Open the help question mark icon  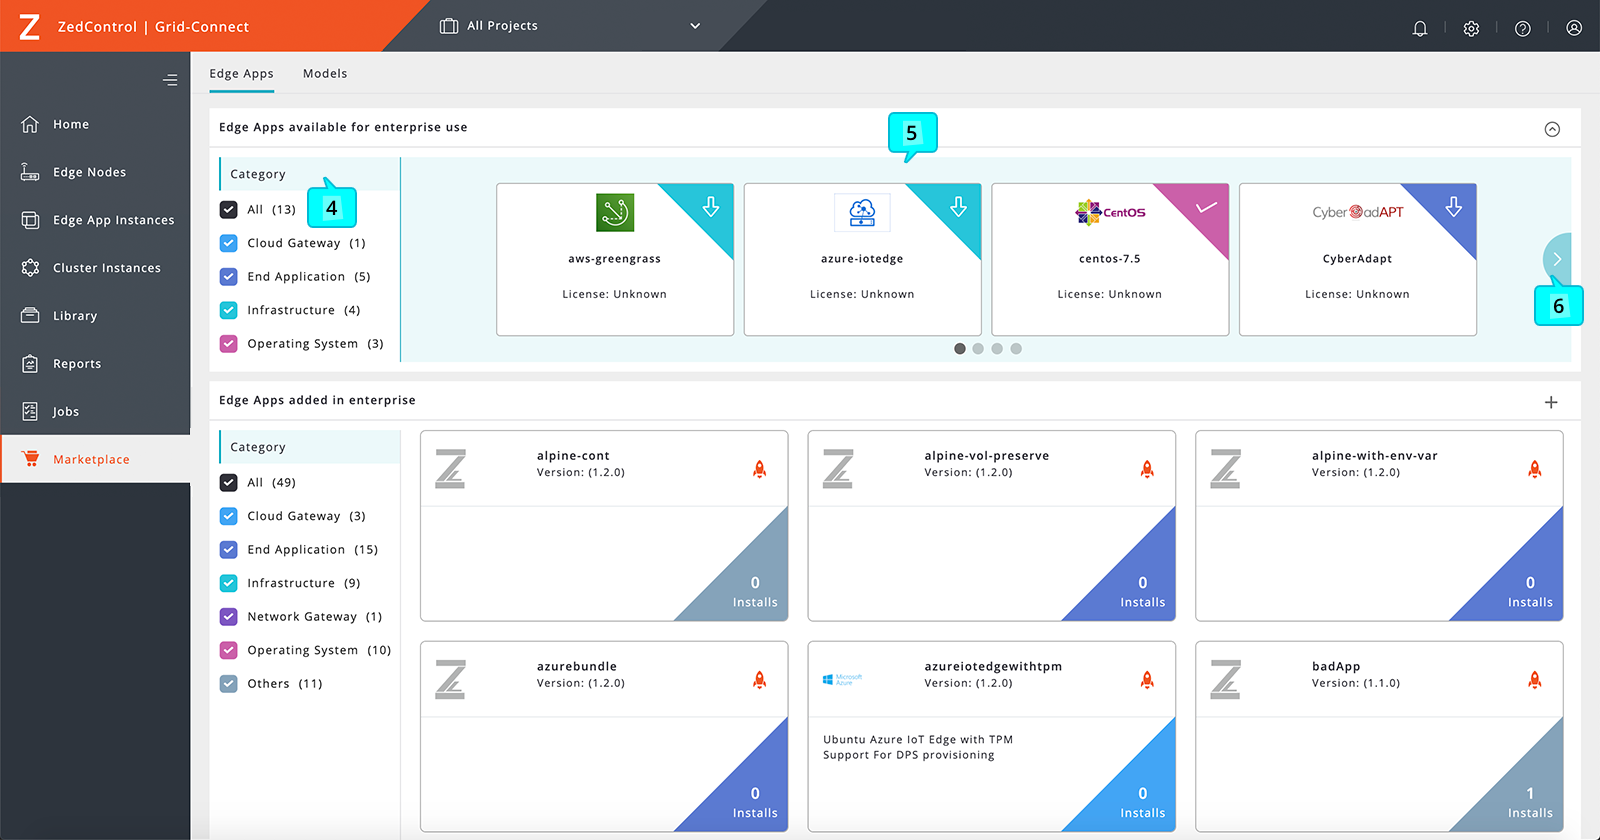[1523, 28]
